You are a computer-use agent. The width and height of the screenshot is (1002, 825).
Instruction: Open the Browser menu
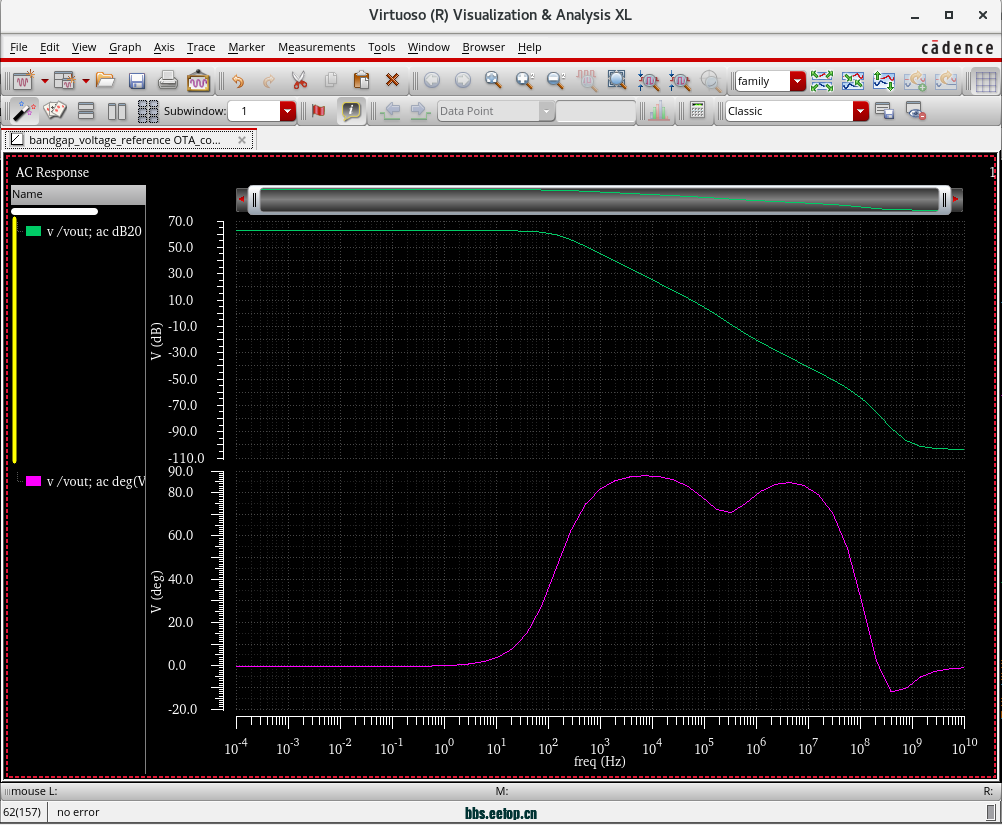pyautogui.click(x=484, y=47)
